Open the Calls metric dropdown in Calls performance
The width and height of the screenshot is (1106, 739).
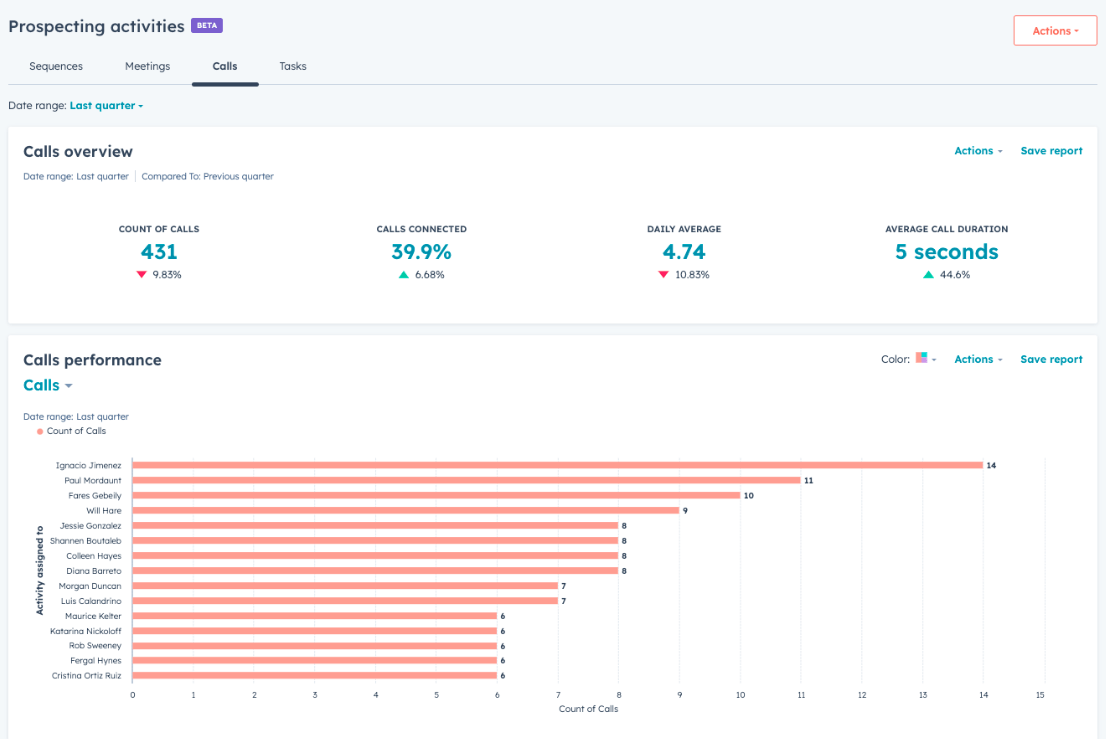click(48, 385)
